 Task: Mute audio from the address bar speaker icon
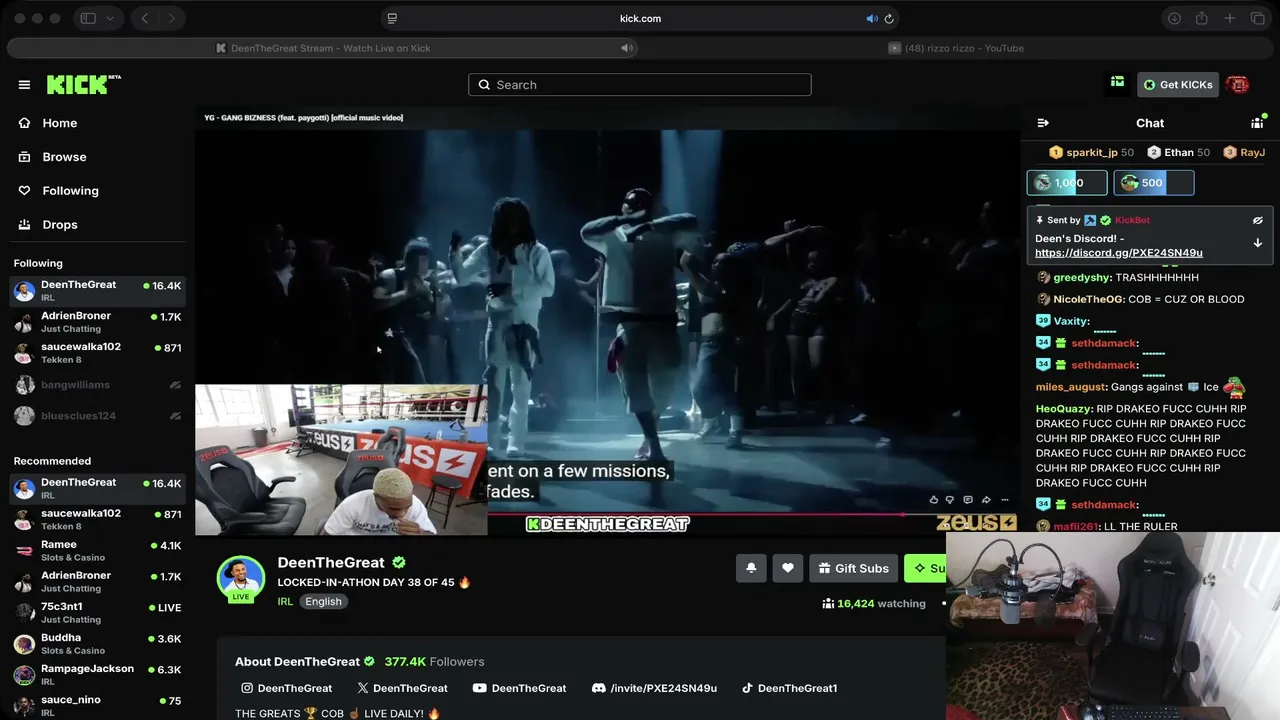[x=871, y=18]
